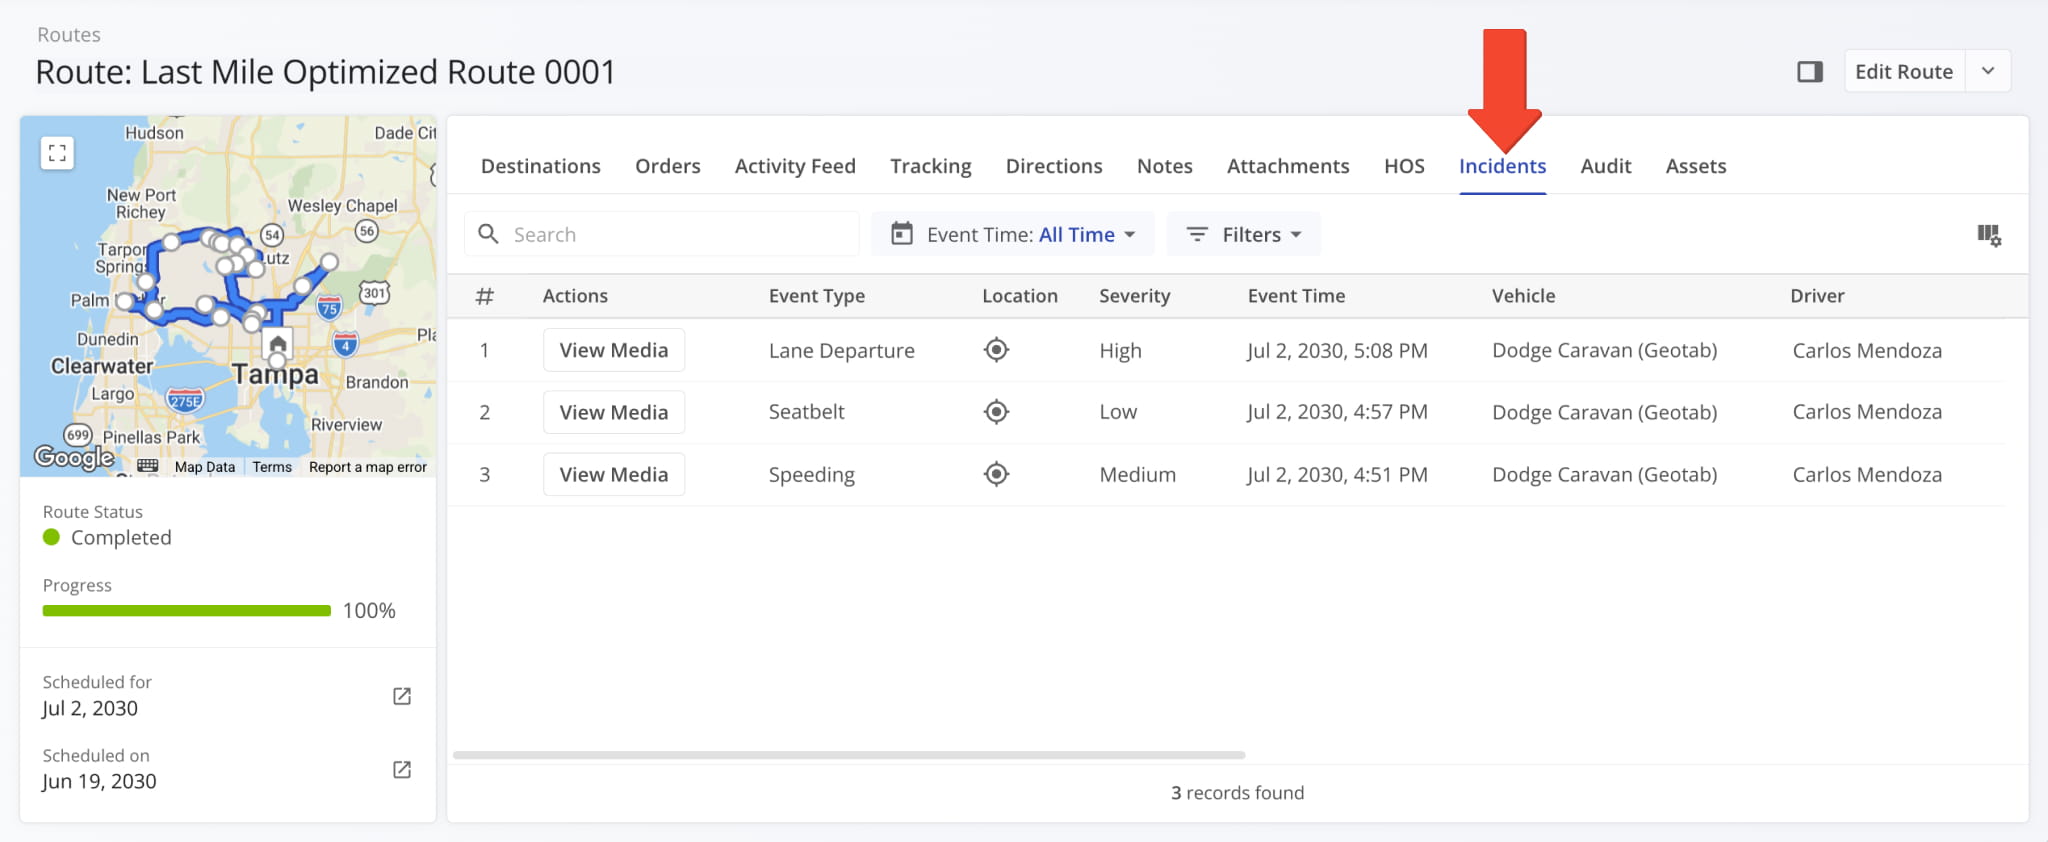Click the Vehicle column header
The height and width of the screenshot is (842, 2048).
pos(1524,296)
